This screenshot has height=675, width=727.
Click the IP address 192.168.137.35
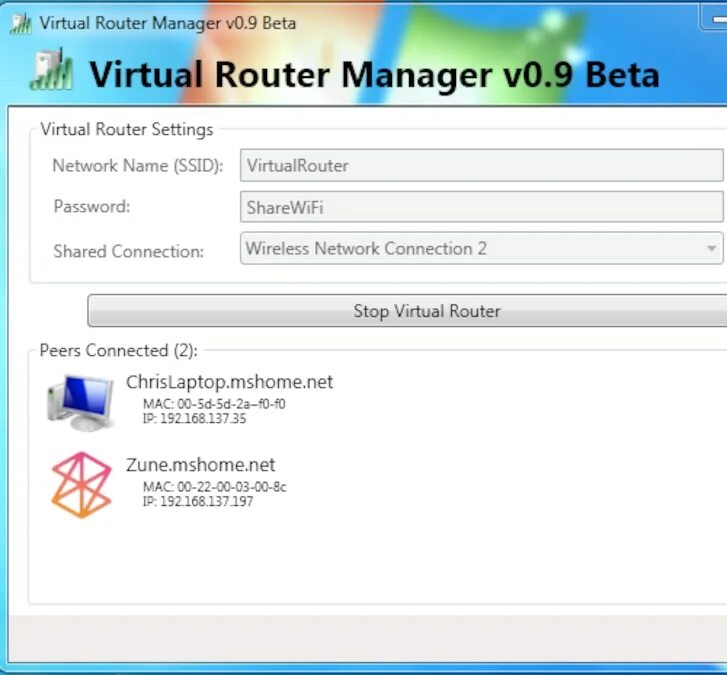click(x=194, y=418)
